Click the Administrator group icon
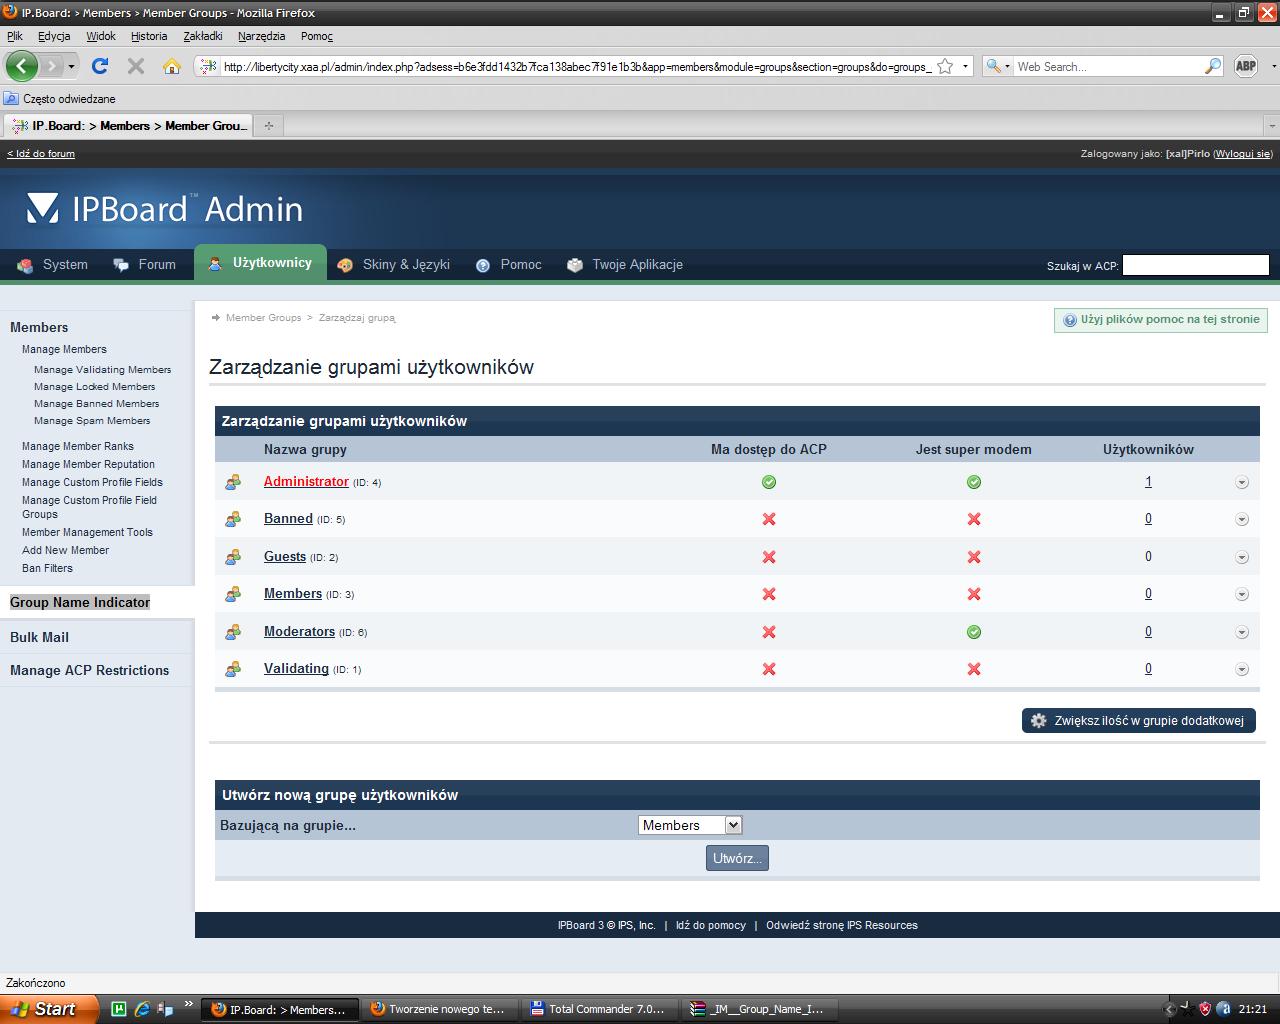 click(233, 482)
